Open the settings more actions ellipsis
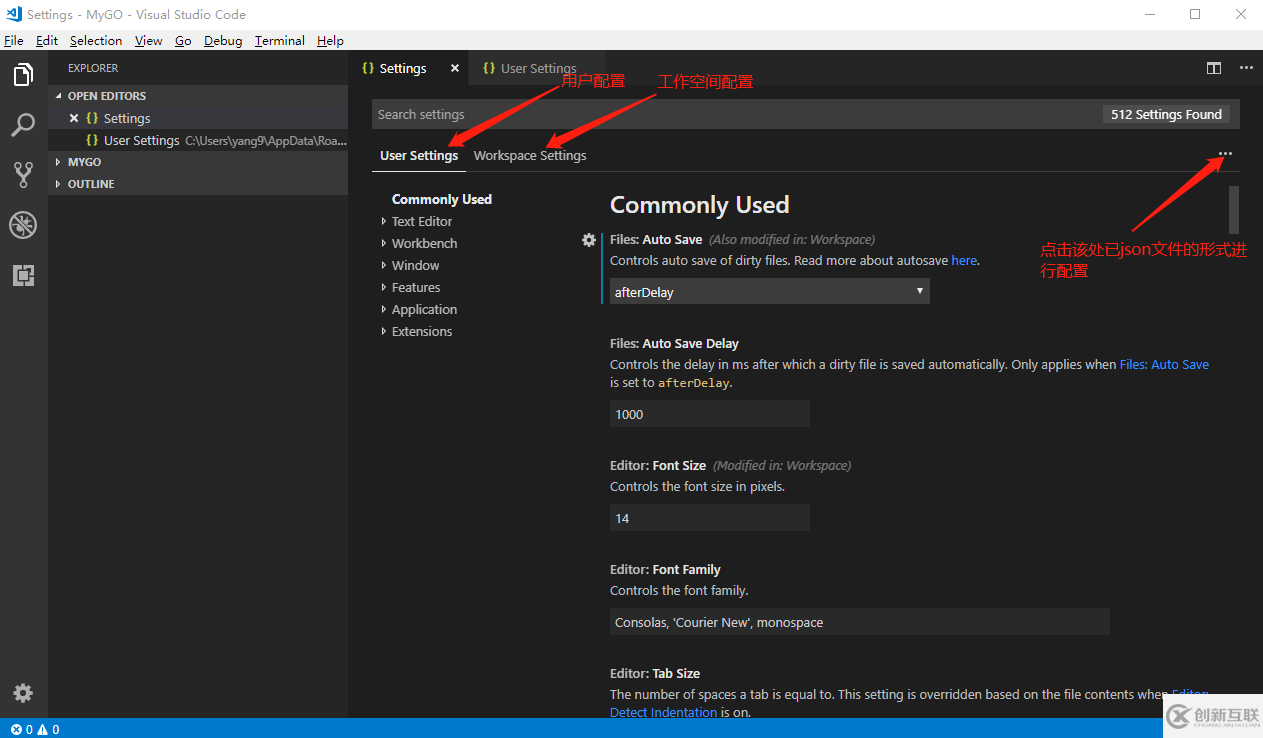Image resolution: width=1263 pixels, height=738 pixels. pos(1225,154)
